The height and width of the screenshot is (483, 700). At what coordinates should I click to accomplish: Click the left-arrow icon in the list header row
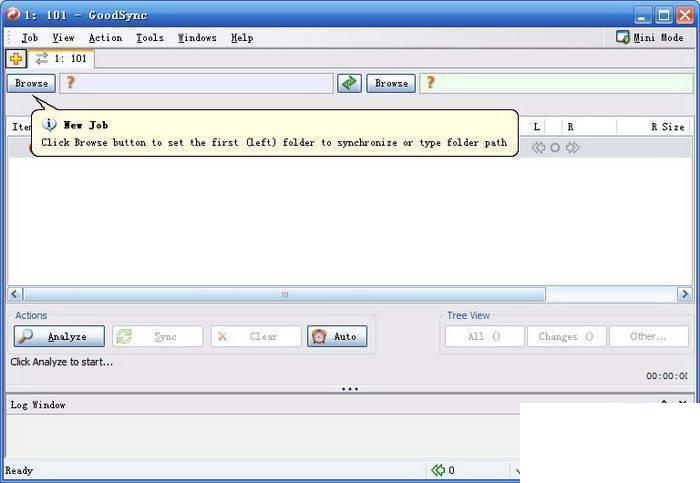coord(538,148)
